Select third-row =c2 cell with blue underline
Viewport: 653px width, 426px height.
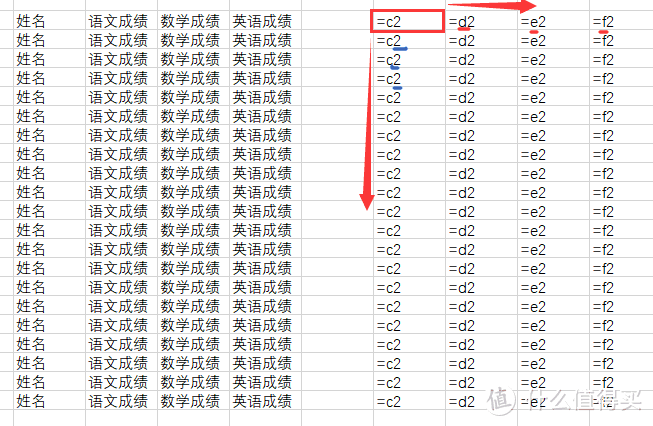click(x=409, y=60)
